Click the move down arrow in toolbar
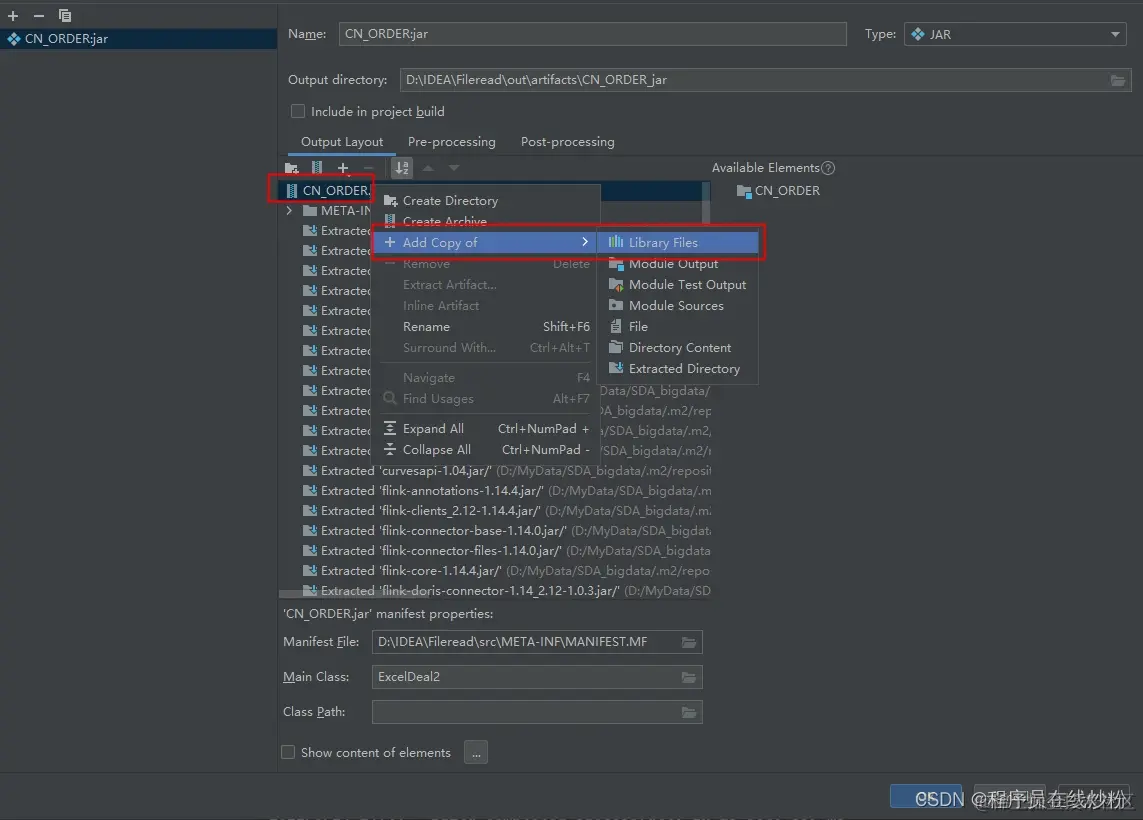 tap(453, 168)
